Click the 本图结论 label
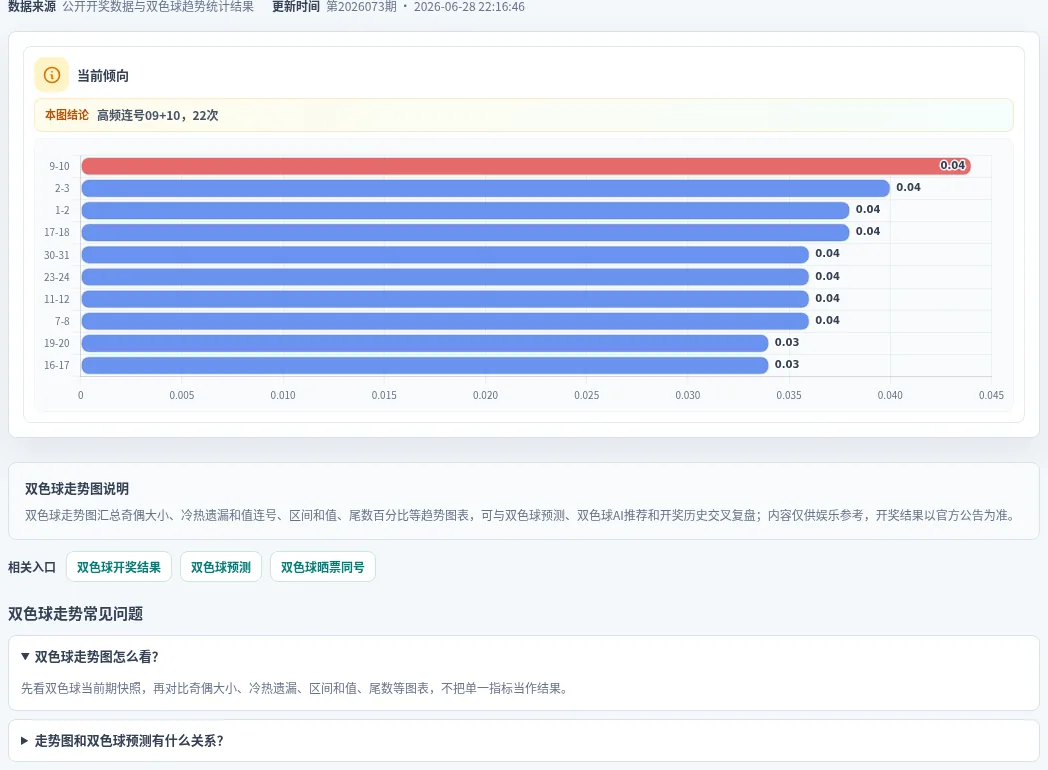The image size is (1048, 770). (67, 115)
